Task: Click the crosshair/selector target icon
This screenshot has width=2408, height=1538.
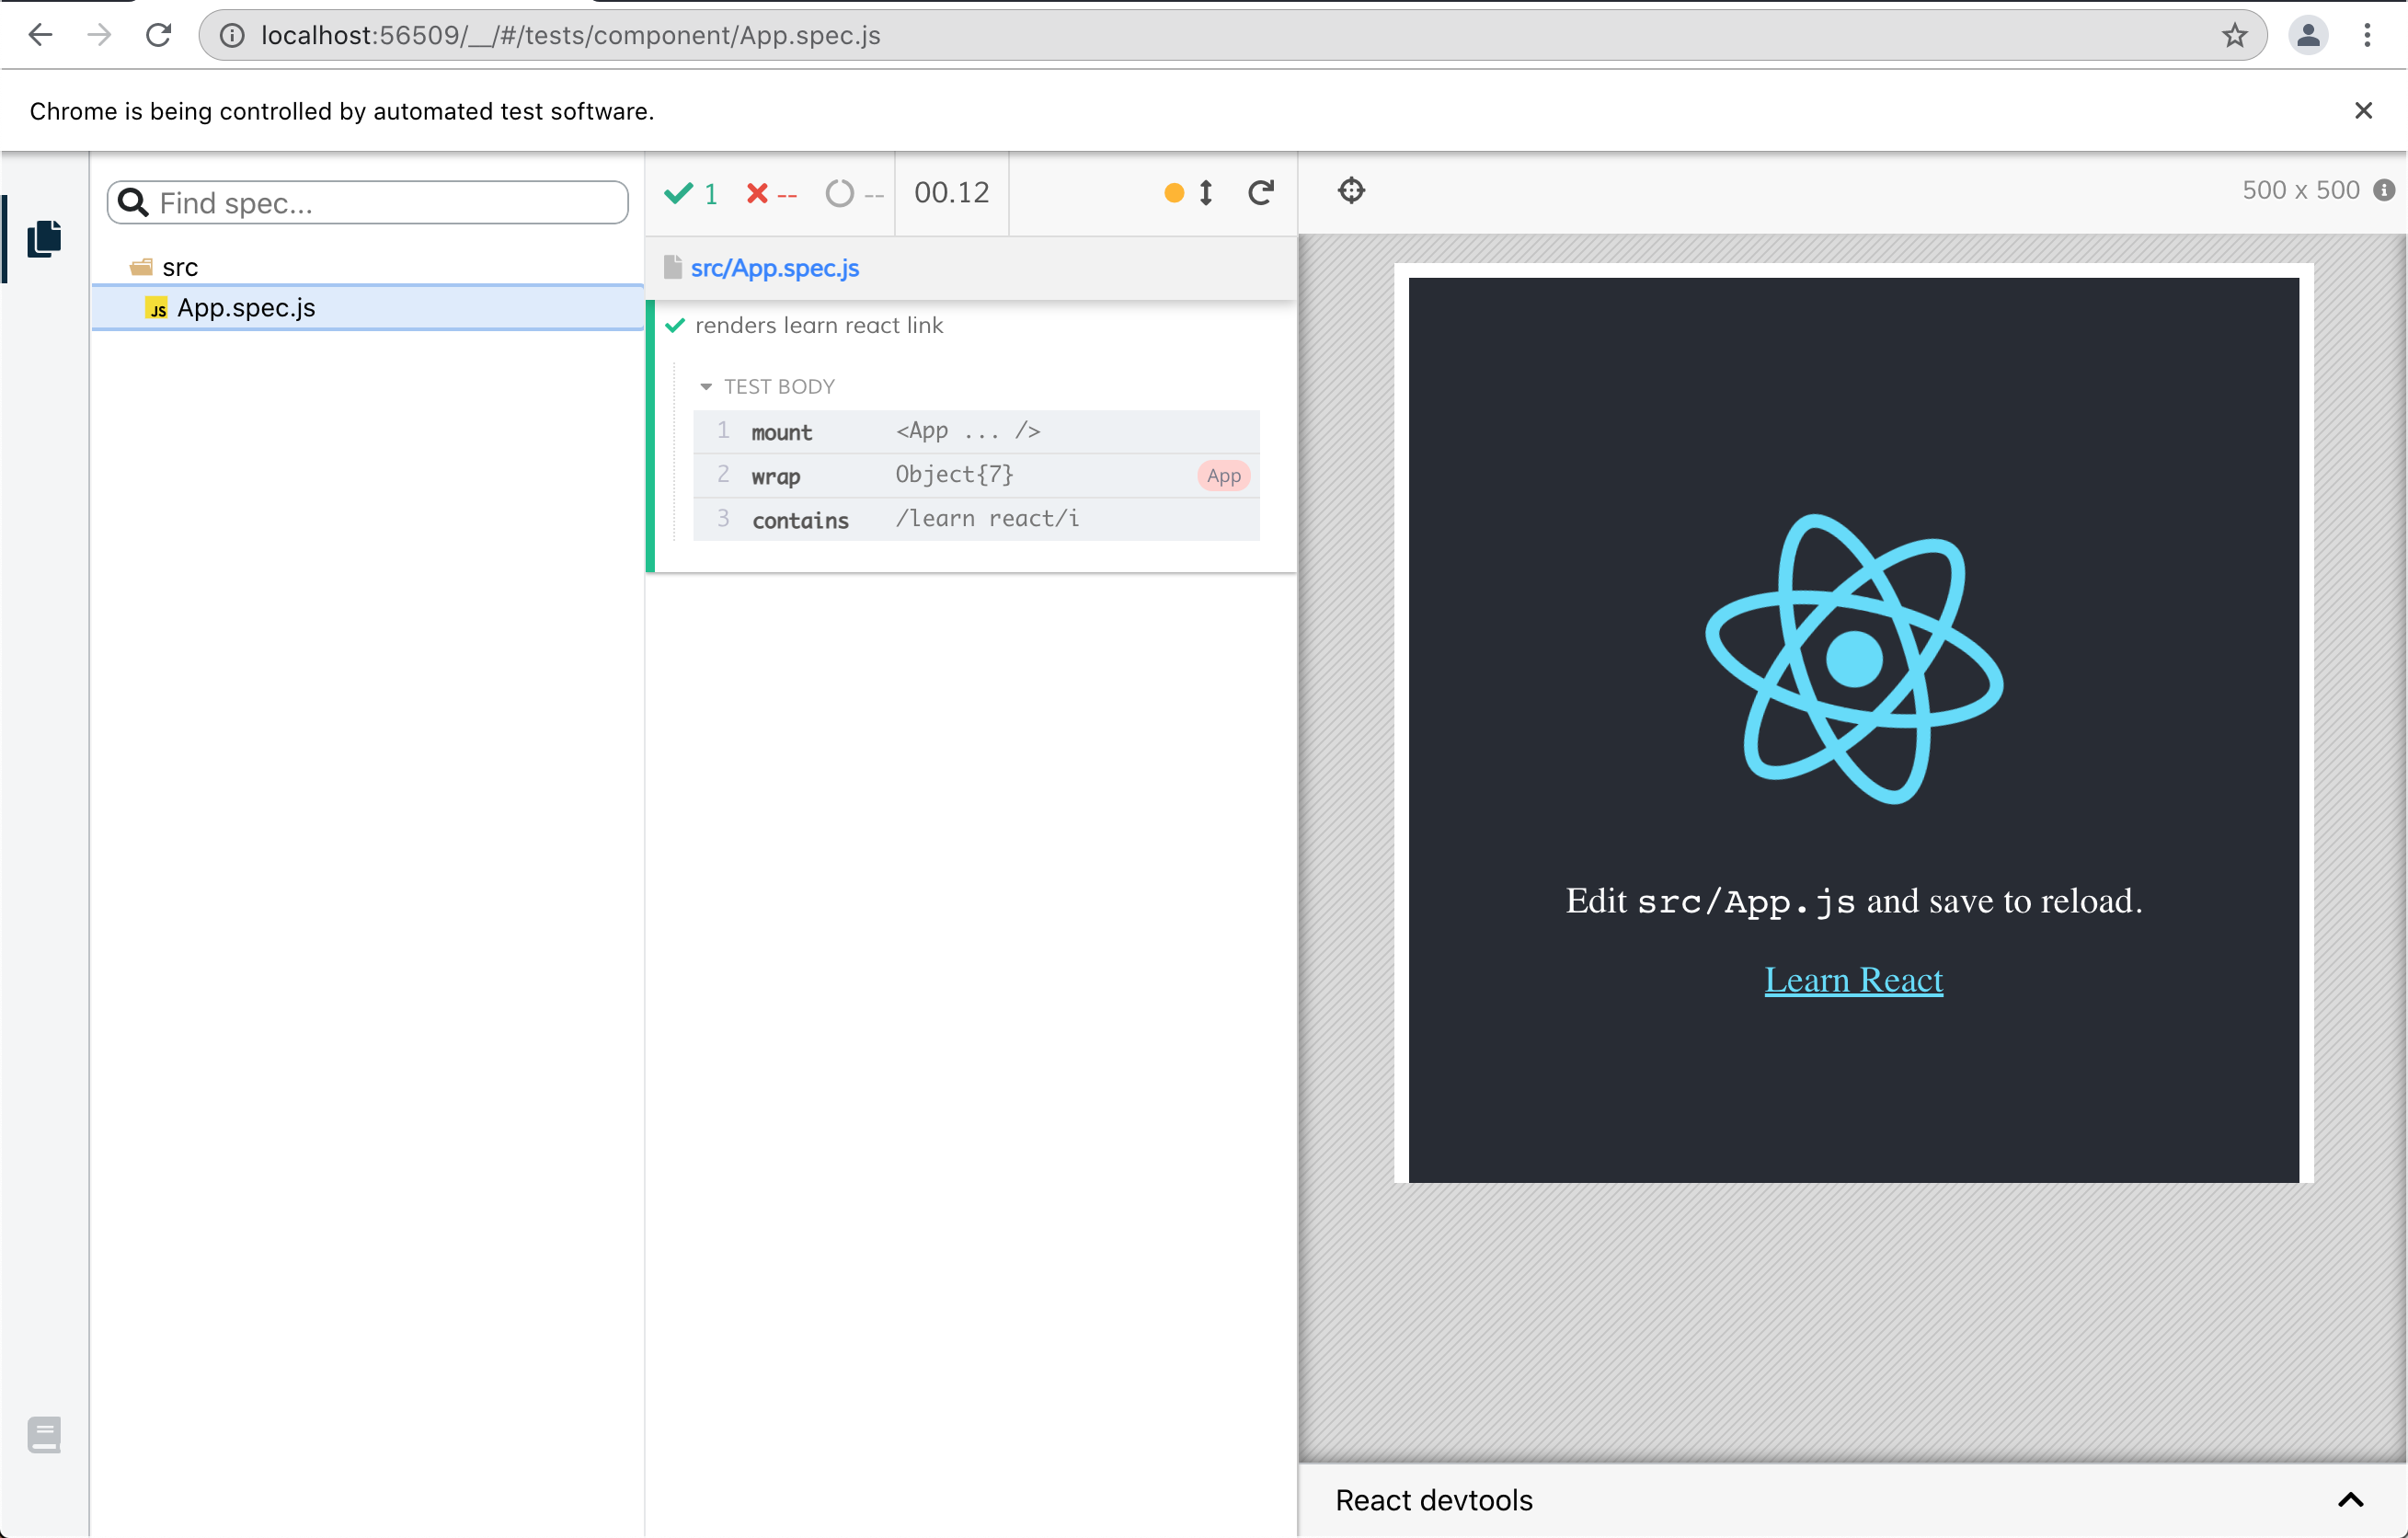Action: click(x=1349, y=189)
